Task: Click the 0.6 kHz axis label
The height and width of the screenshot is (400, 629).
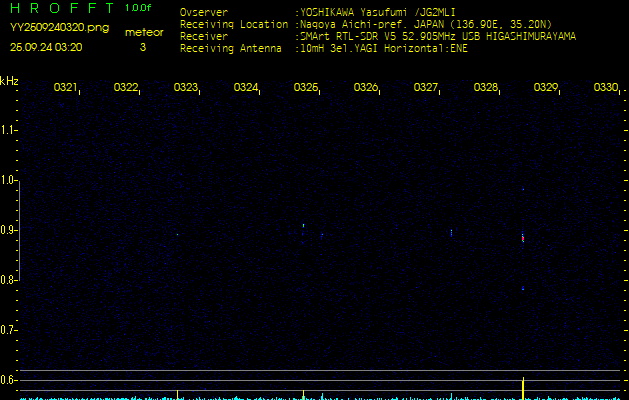Action: coord(8,380)
